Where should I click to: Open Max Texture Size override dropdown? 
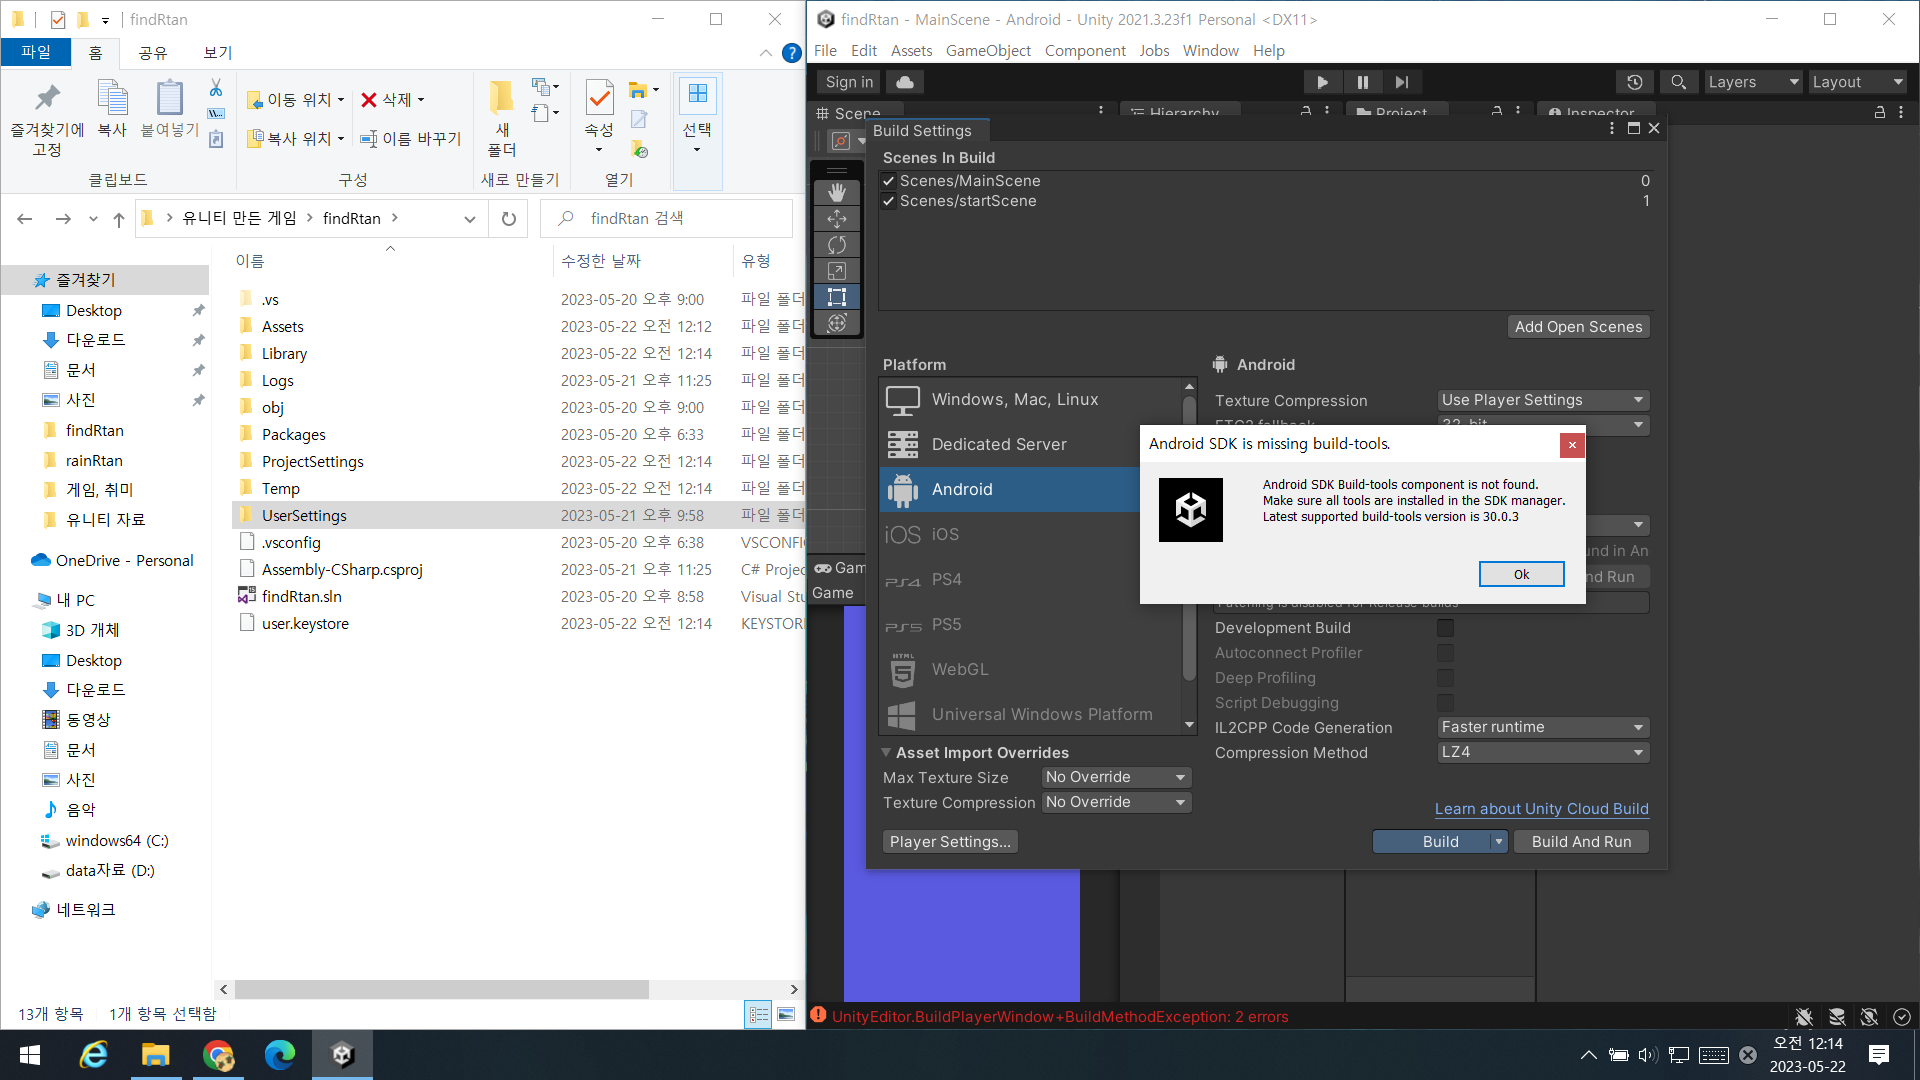tap(1116, 777)
